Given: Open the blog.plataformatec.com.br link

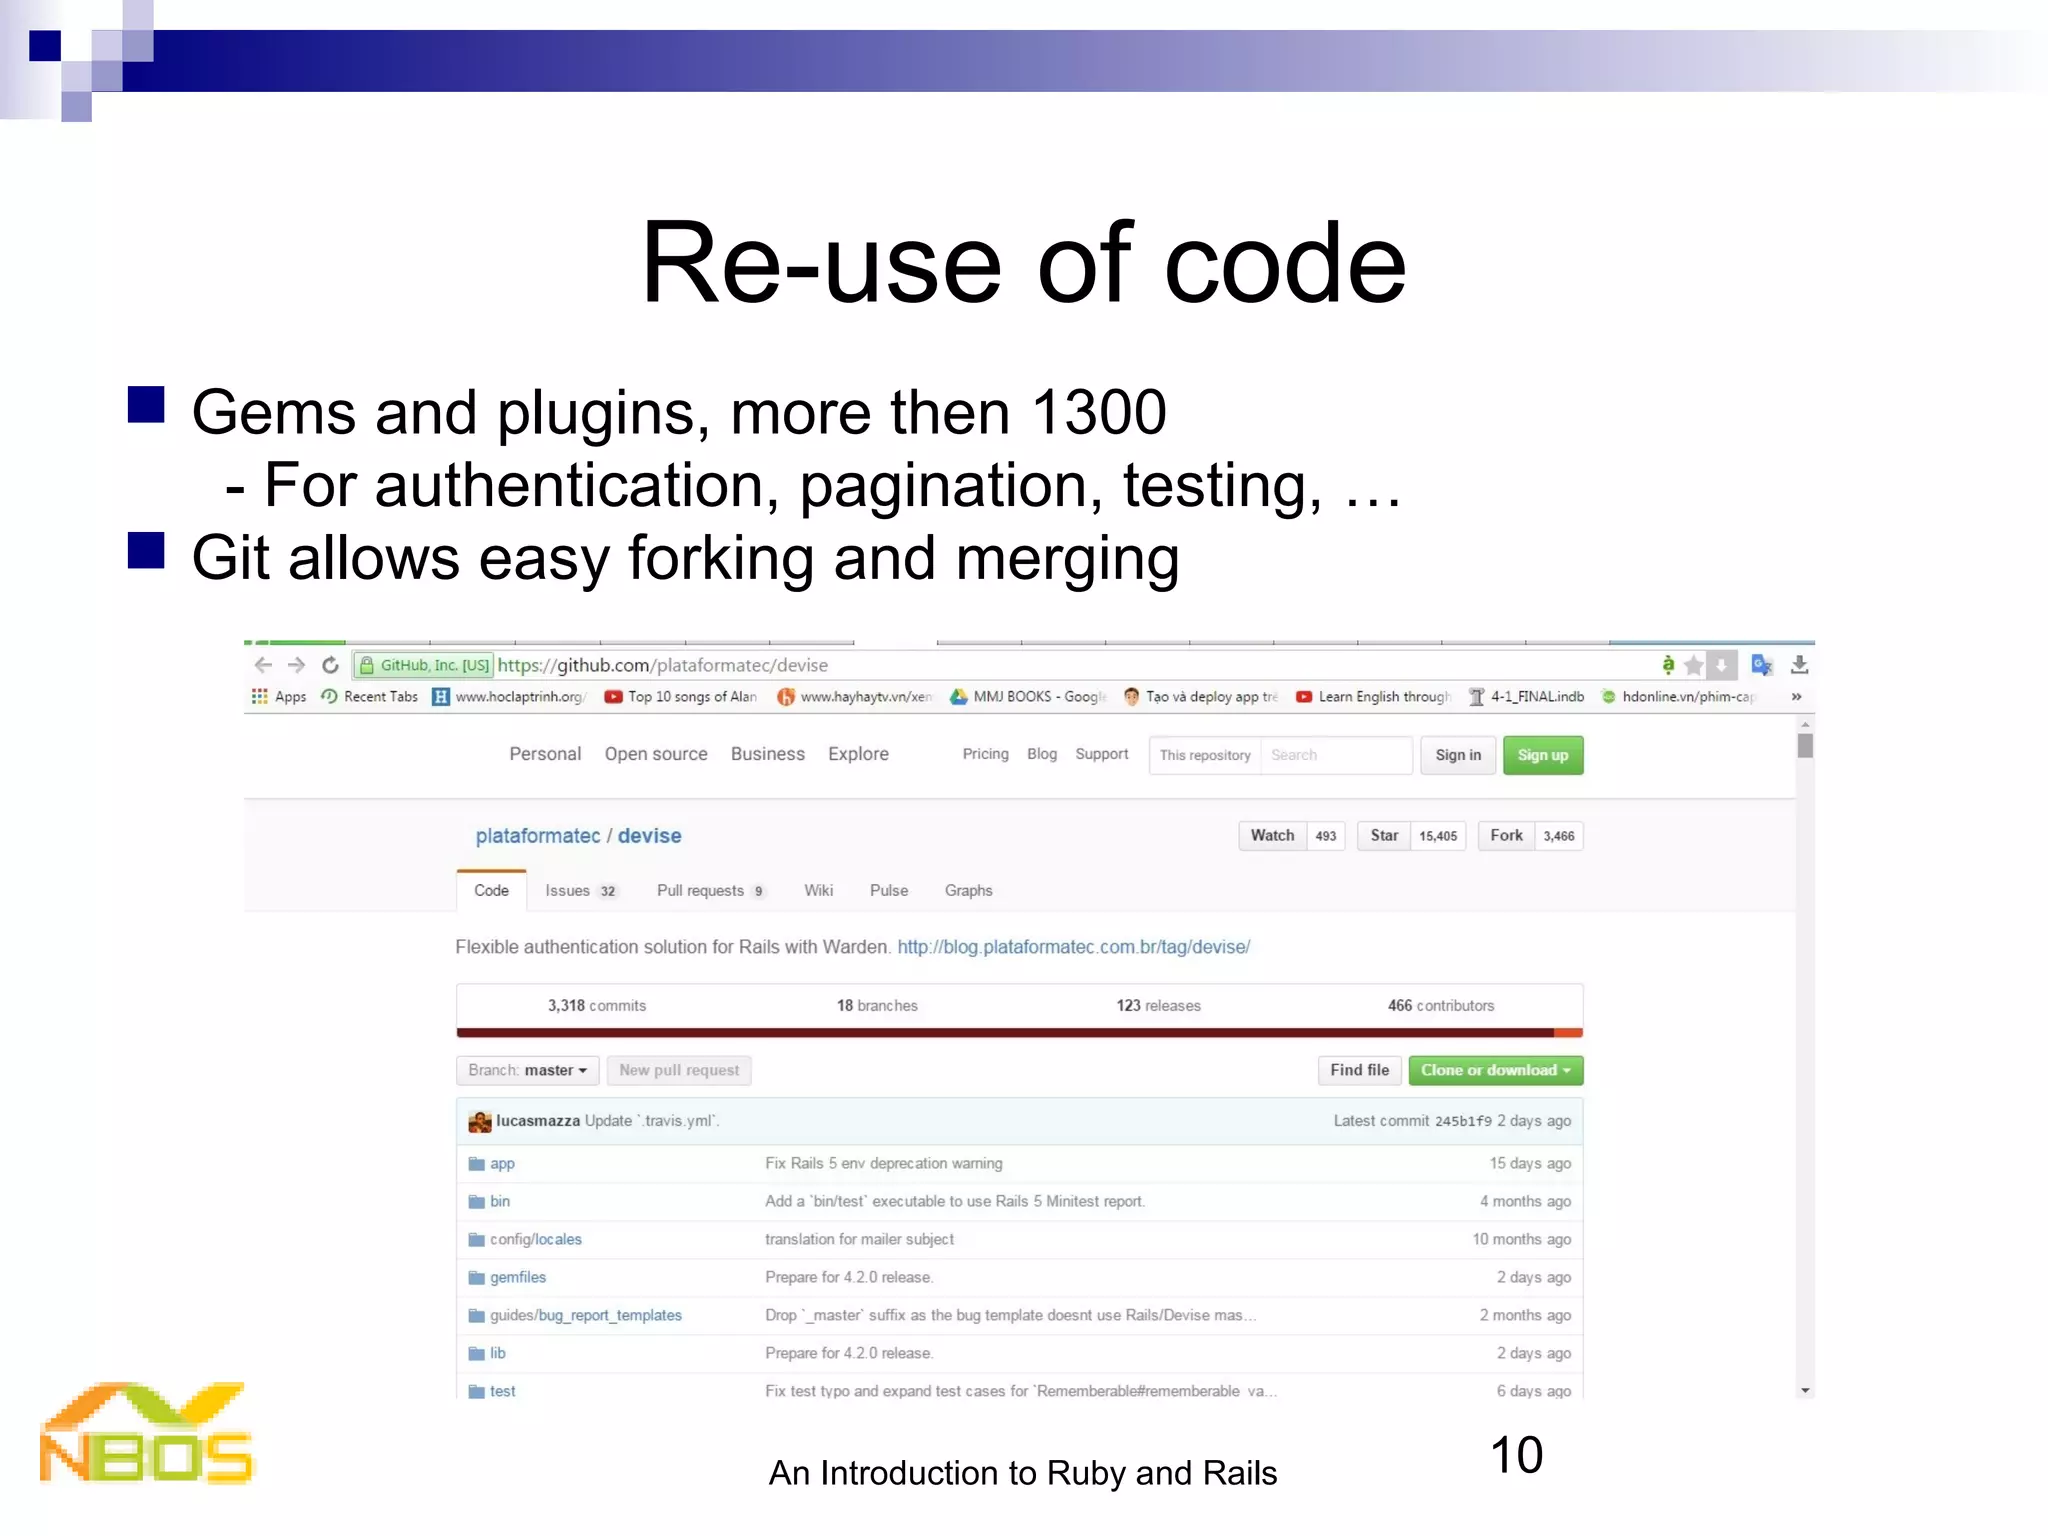Looking at the screenshot, I should point(1073,947).
